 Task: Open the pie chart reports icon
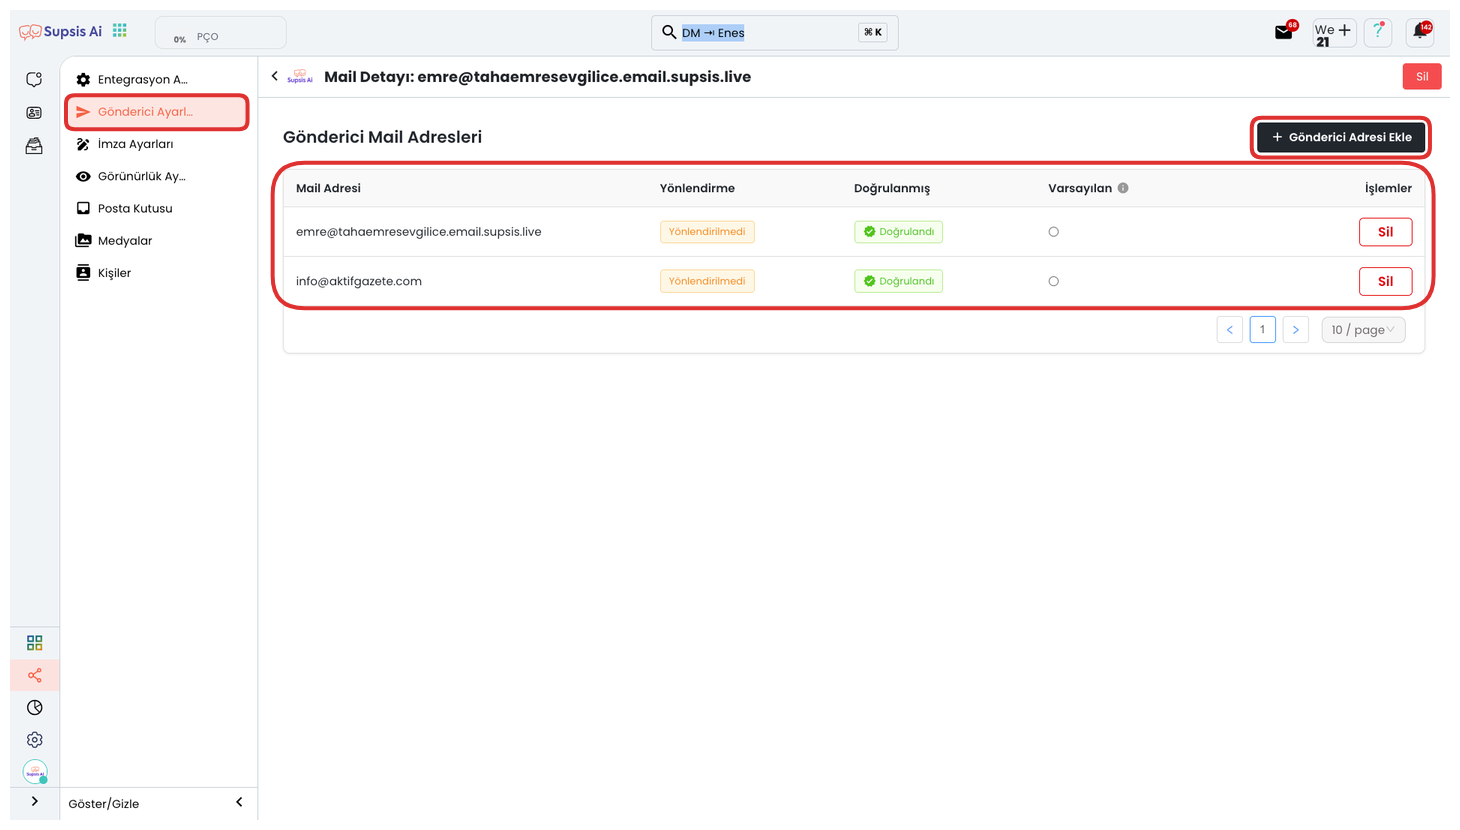tap(35, 708)
